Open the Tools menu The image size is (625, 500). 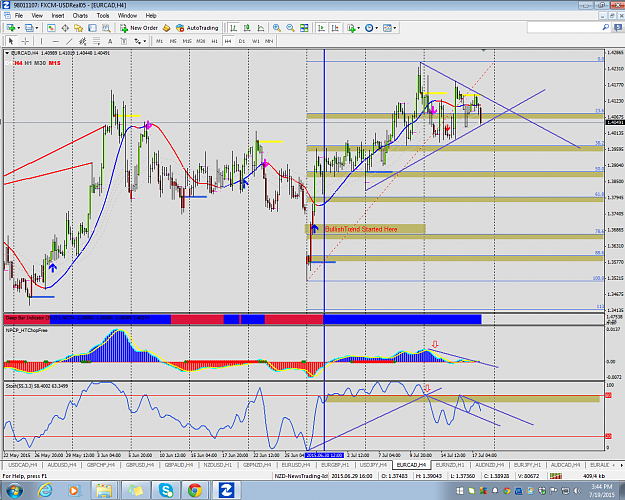[103, 16]
